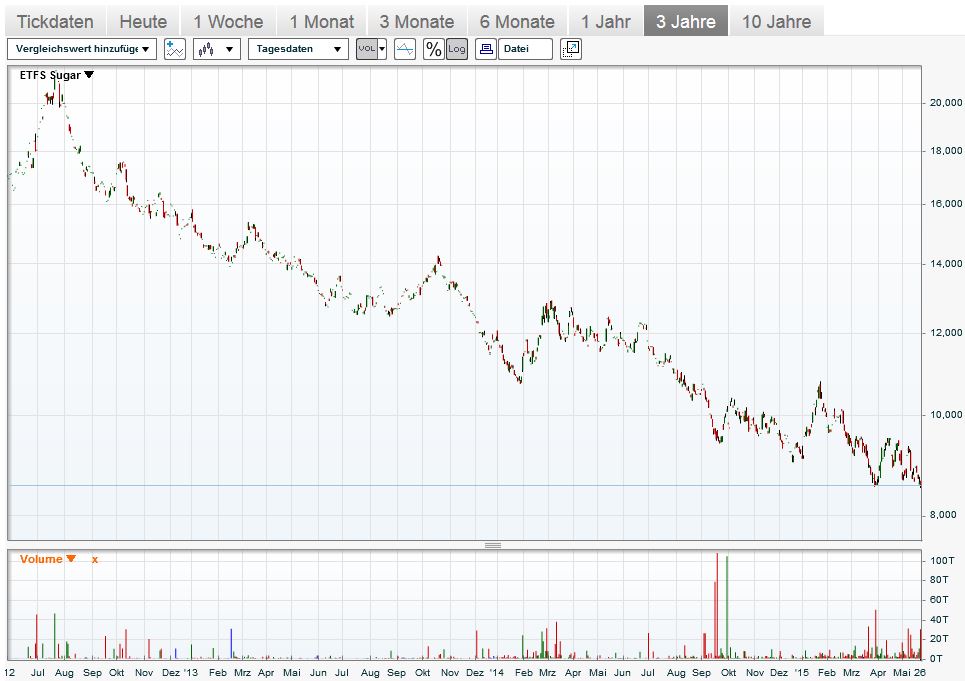Click the 20,000 price axis label

[945, 103]
